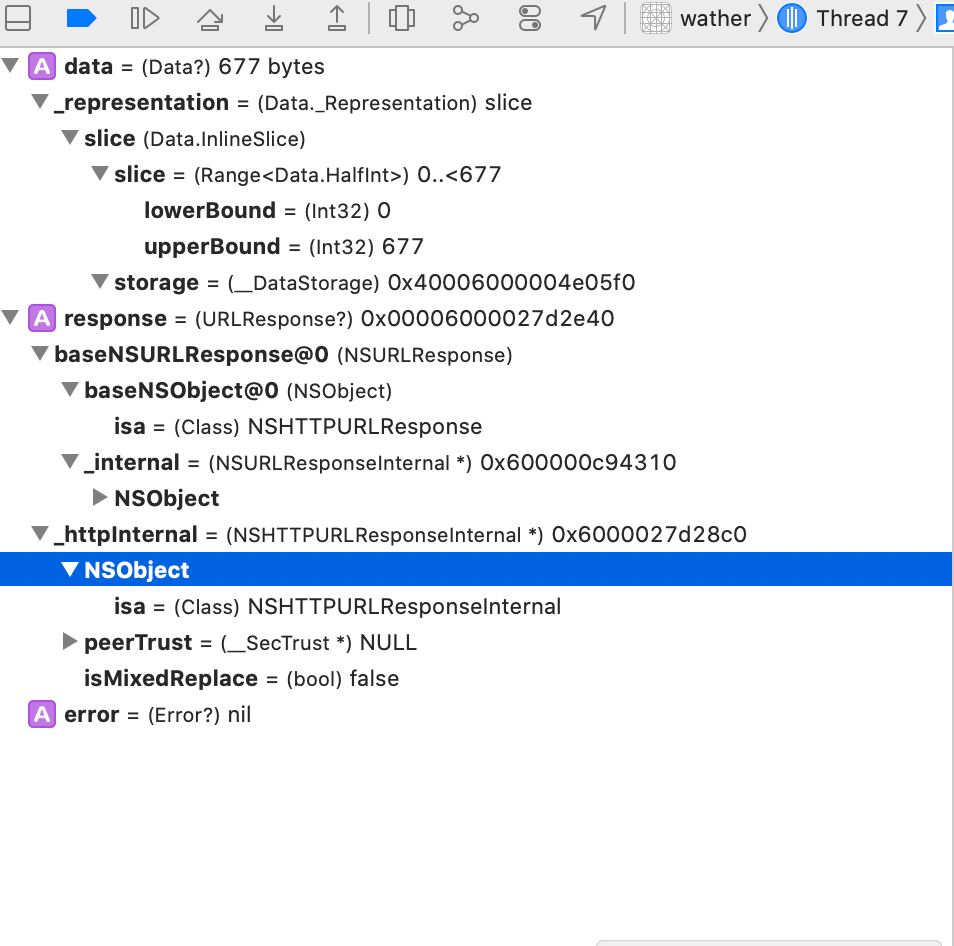Click the storage address 0x40006000004e05f0
Screen dimensions: 954x946
(512, 282)
